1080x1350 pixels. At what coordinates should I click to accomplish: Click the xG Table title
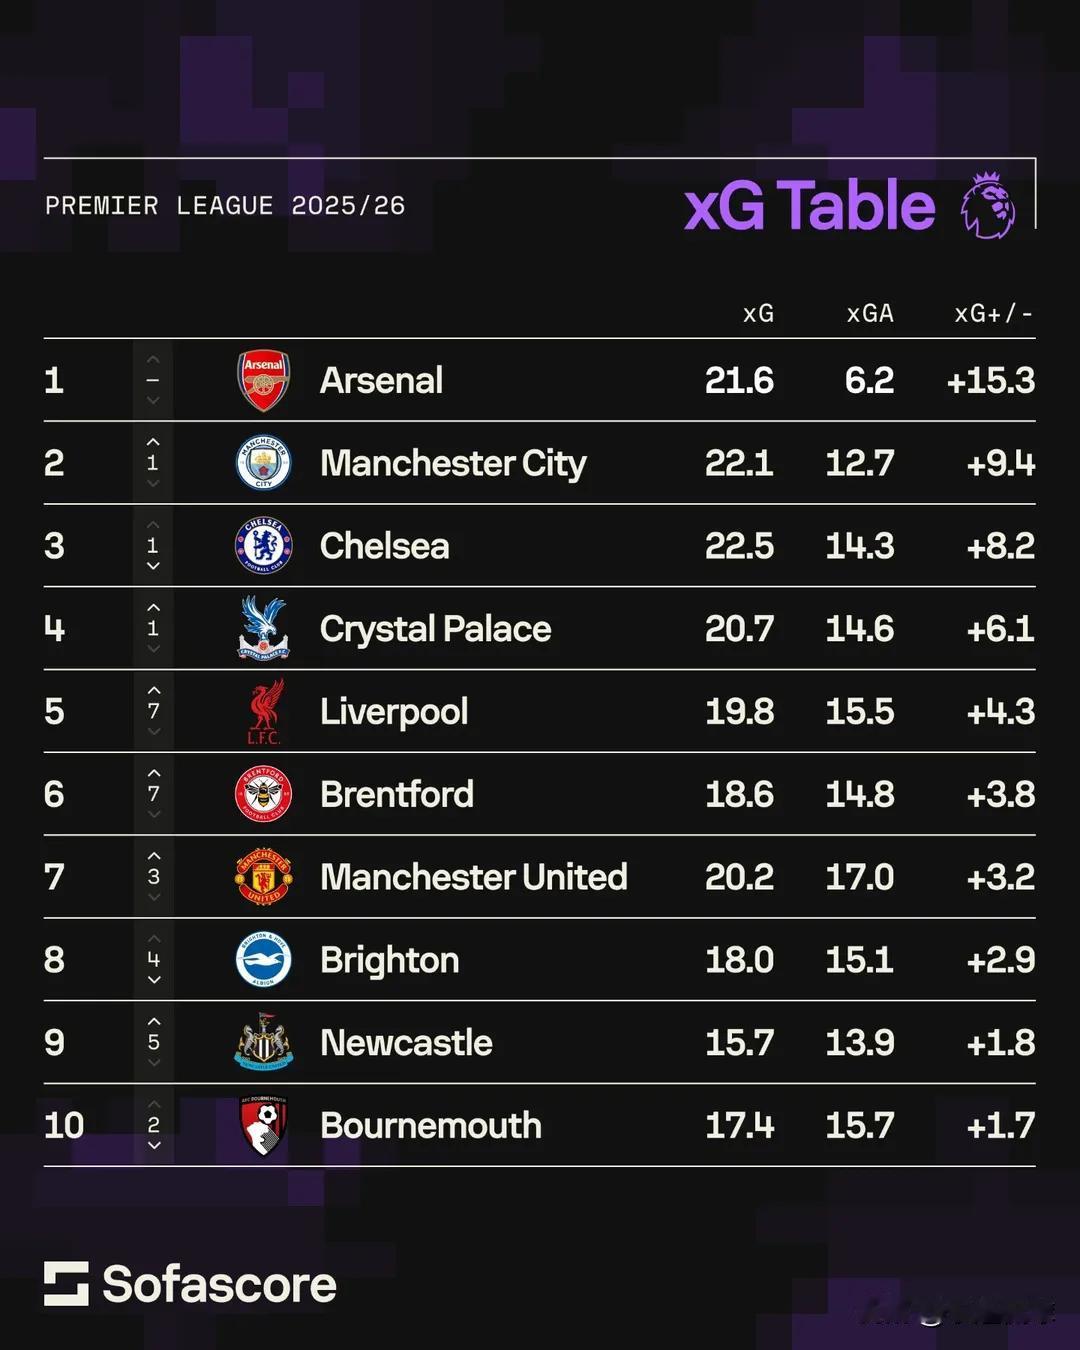[x=810, y=205]
